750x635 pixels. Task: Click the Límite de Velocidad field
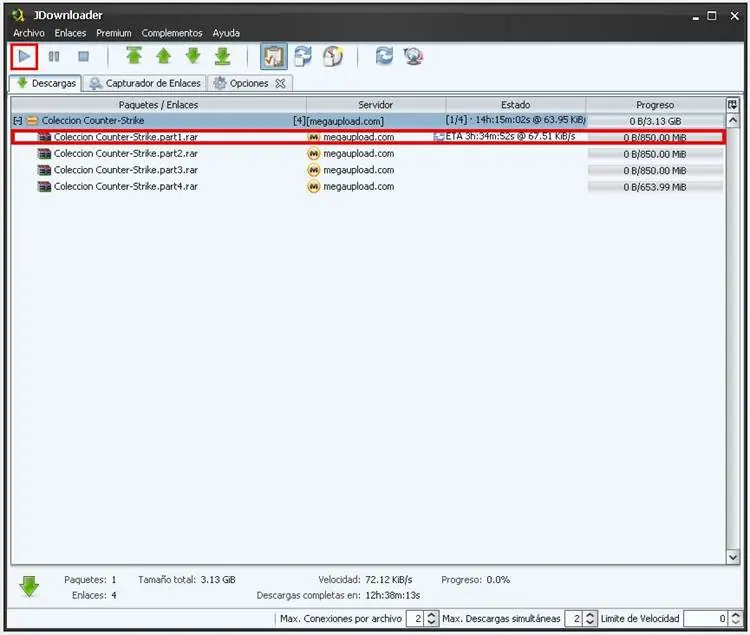pos(706,619)
